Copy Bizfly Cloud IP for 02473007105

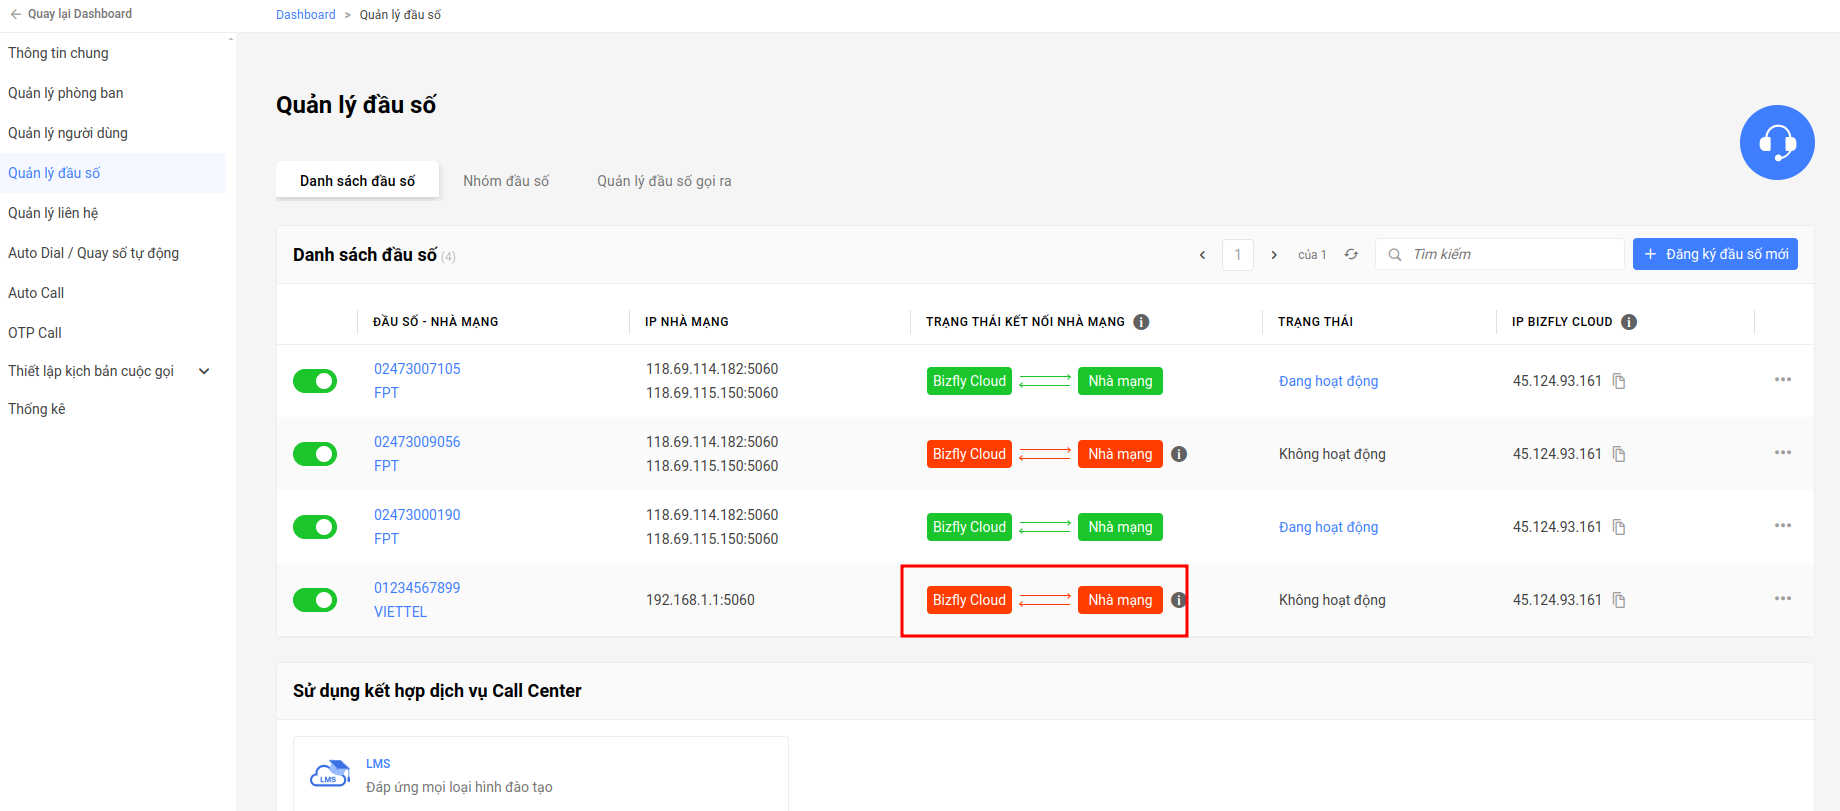tap(1619, 381)
